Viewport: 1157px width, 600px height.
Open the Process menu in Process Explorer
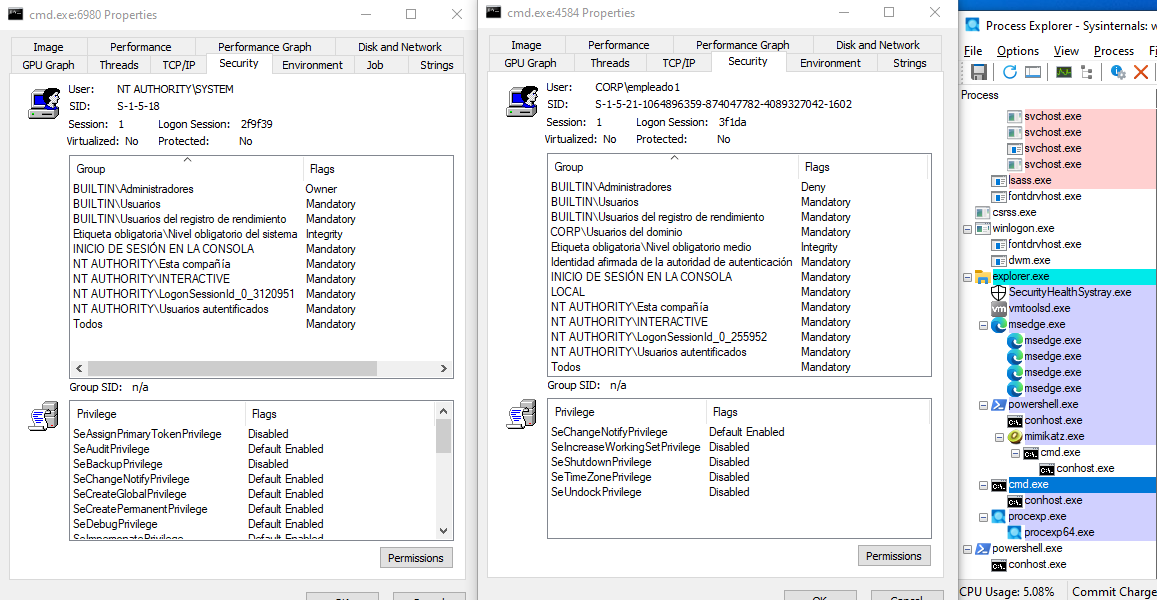1113,51
